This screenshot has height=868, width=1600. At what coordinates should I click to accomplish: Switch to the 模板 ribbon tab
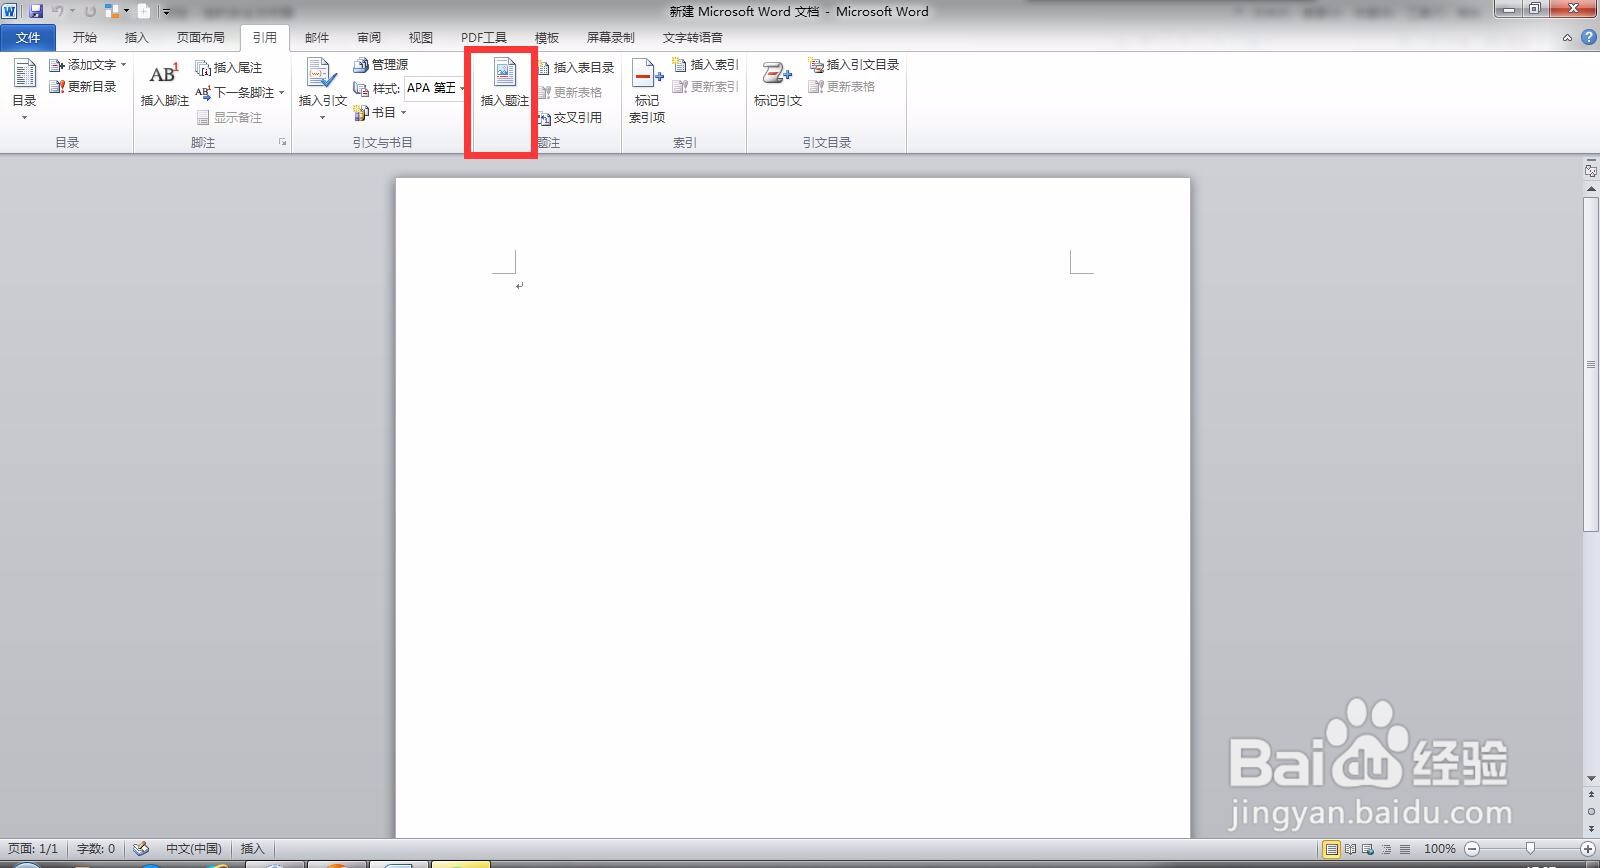(547, 38)
